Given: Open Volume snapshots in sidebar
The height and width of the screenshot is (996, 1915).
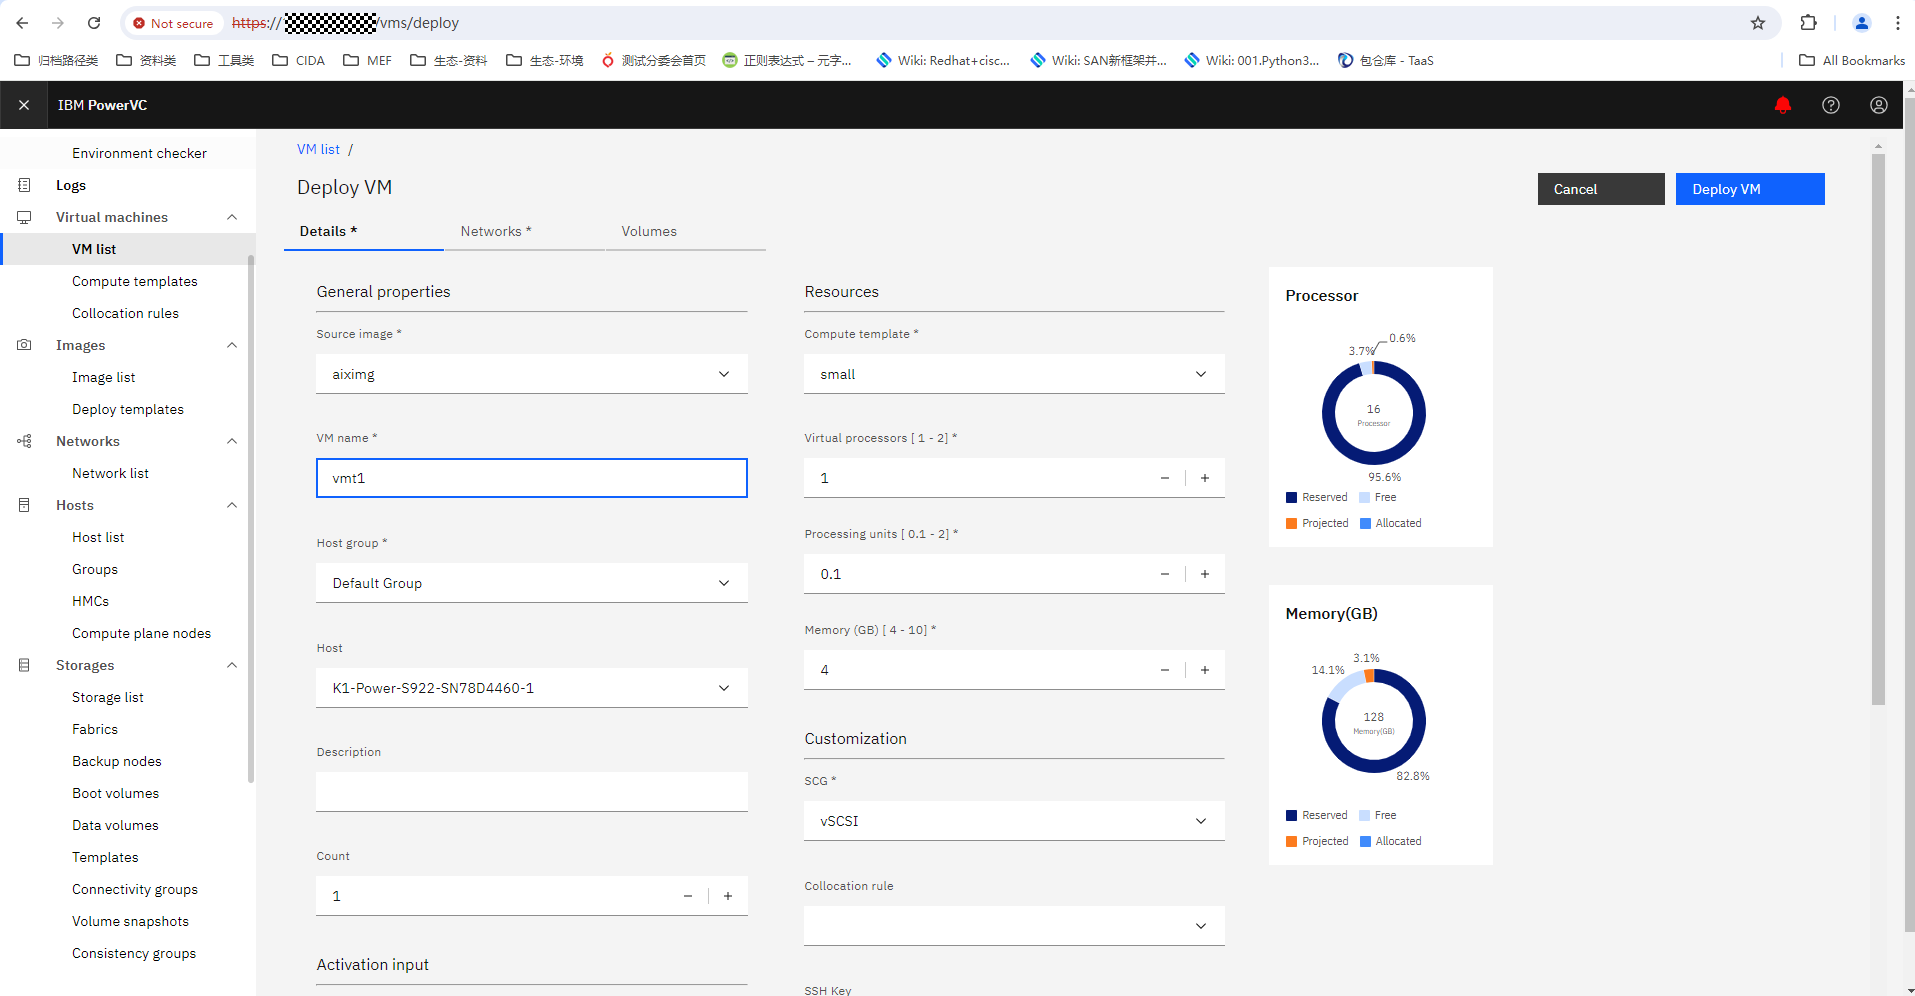Looking at the screenshot, I should [x=130, y=921].
